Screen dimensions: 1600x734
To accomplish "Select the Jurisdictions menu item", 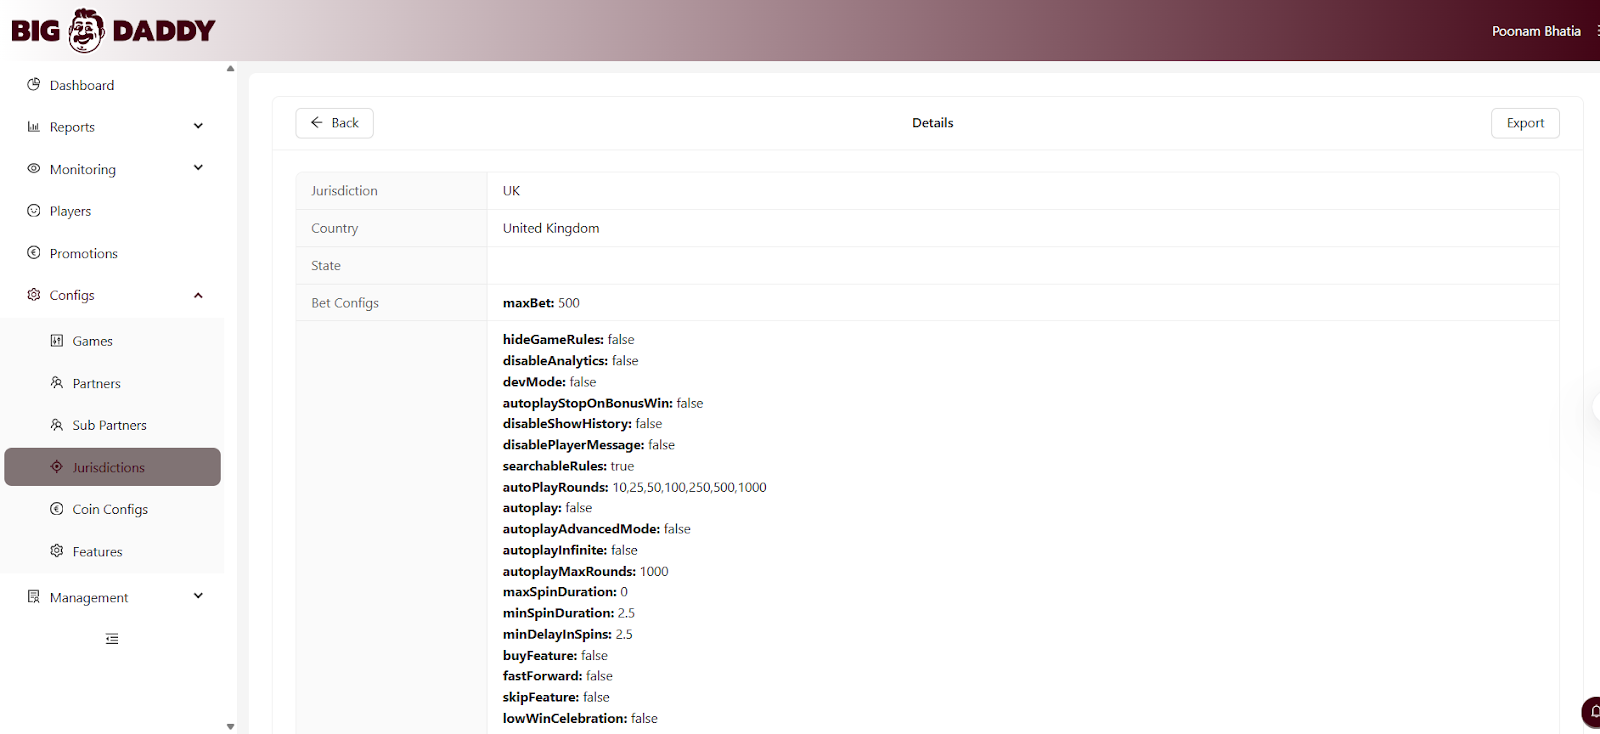I will (112, 467).
